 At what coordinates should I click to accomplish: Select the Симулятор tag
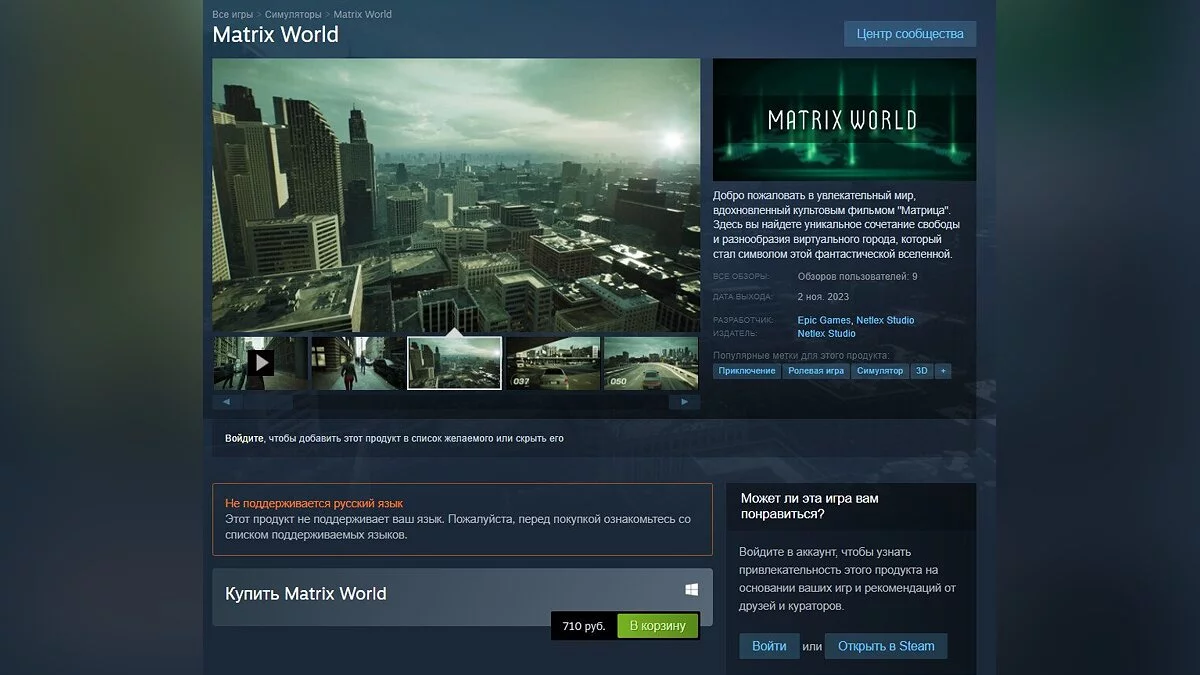[880, 371]
